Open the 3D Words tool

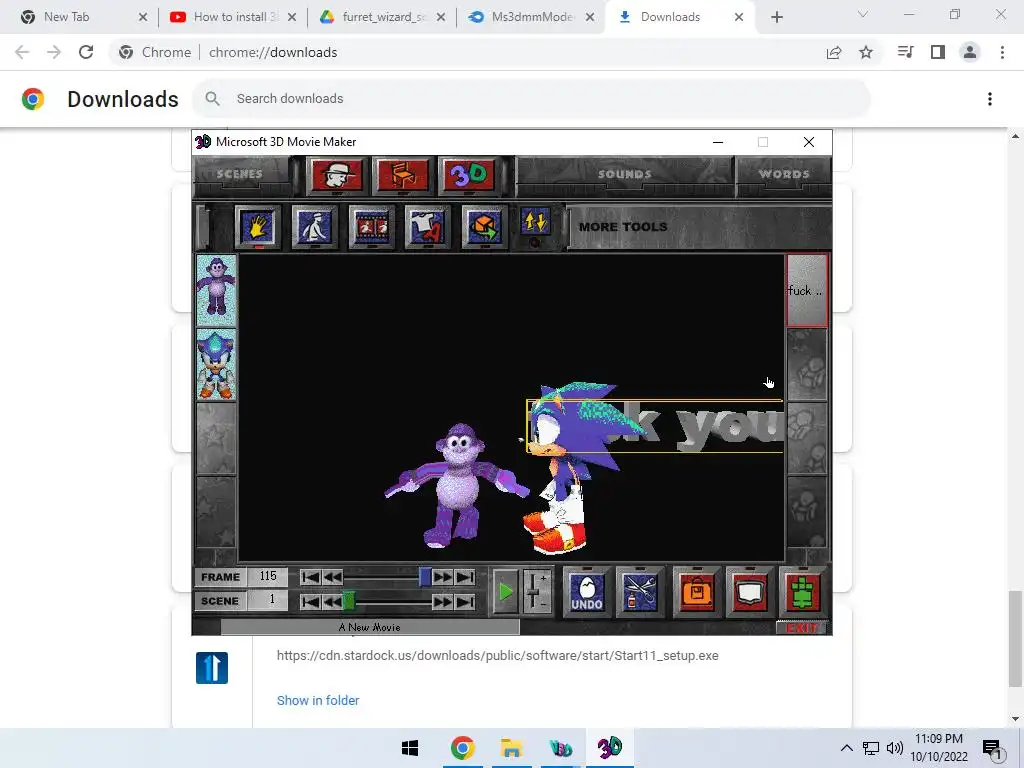point(468,174)
